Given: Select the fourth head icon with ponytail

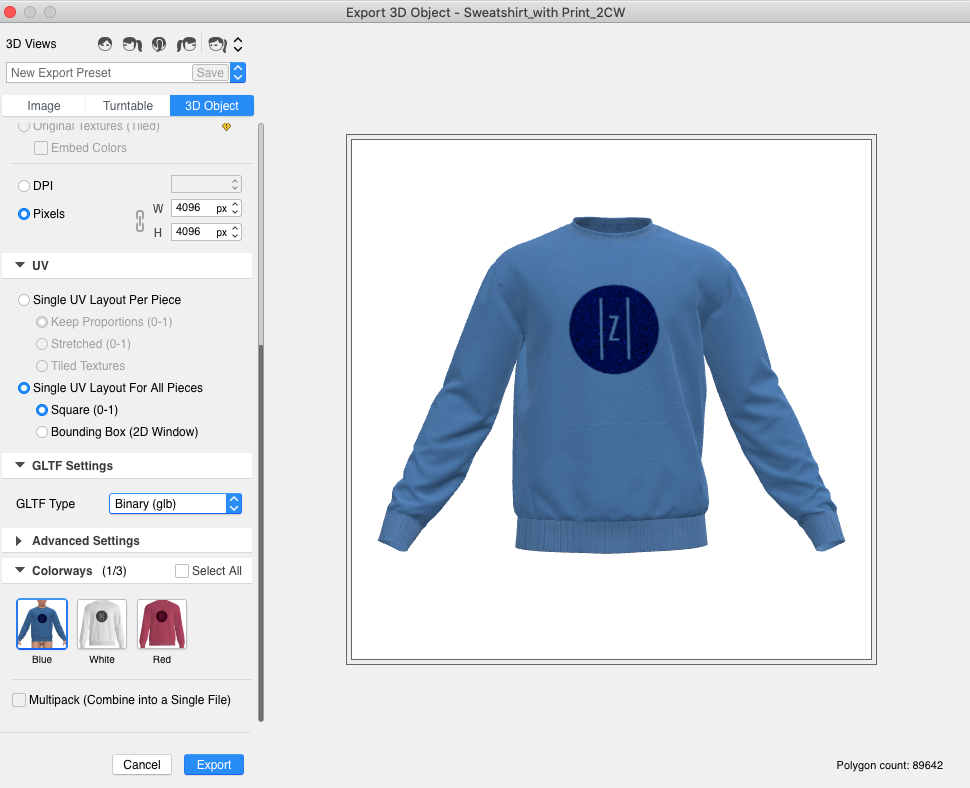Looking at the screenshot, I should [x=186, y=44].
